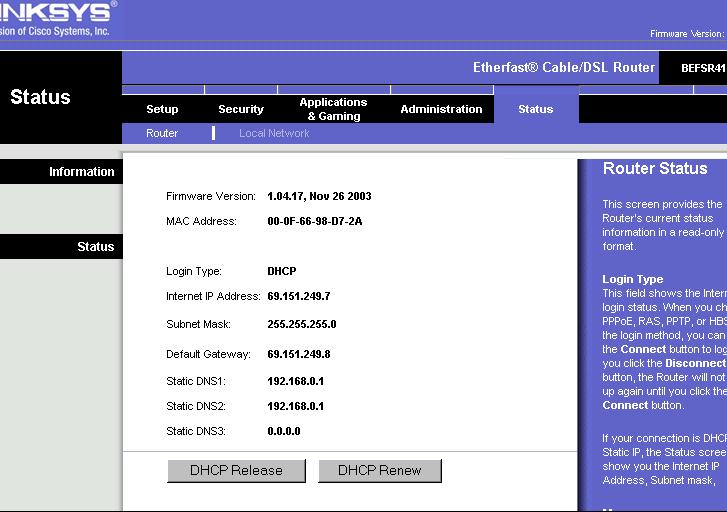Click bold Connect word in help text
This screenshot has width=727, height=512.
tap(643, 349)
